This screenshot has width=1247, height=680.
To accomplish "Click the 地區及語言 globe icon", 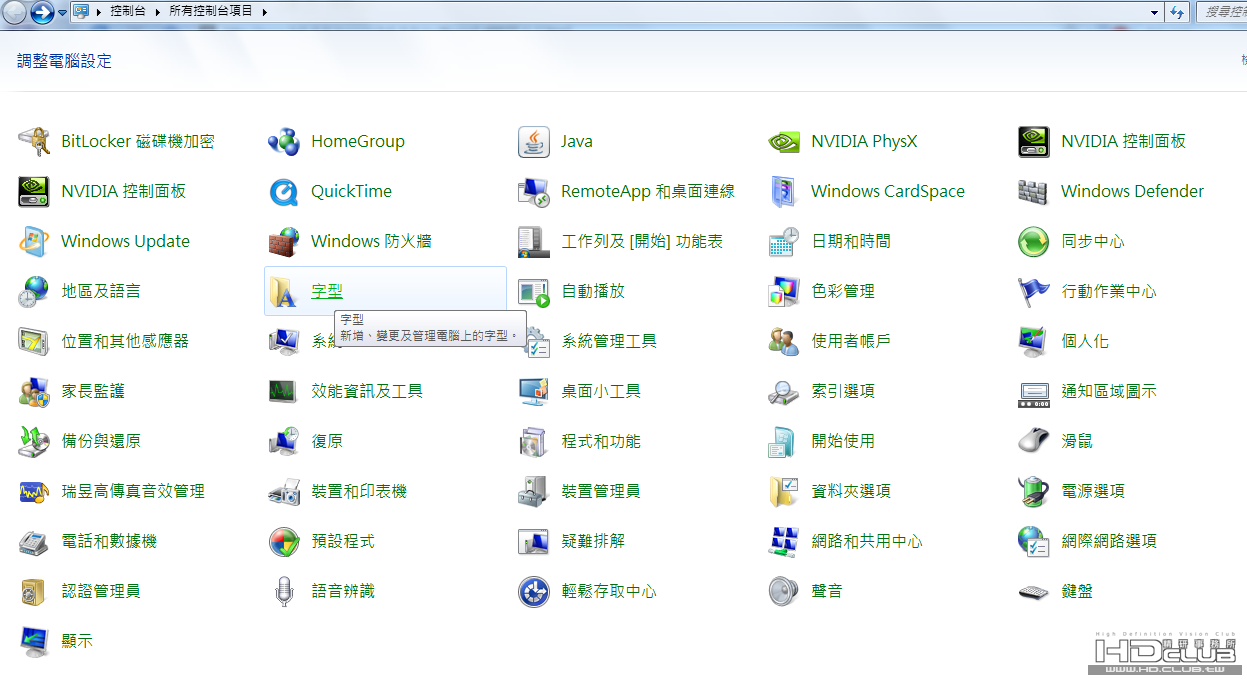I will [x=34, y=292].
